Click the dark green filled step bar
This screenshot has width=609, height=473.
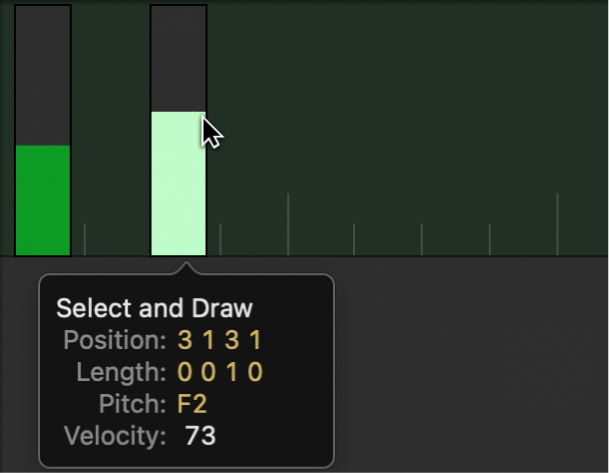(x=43, y=200)
